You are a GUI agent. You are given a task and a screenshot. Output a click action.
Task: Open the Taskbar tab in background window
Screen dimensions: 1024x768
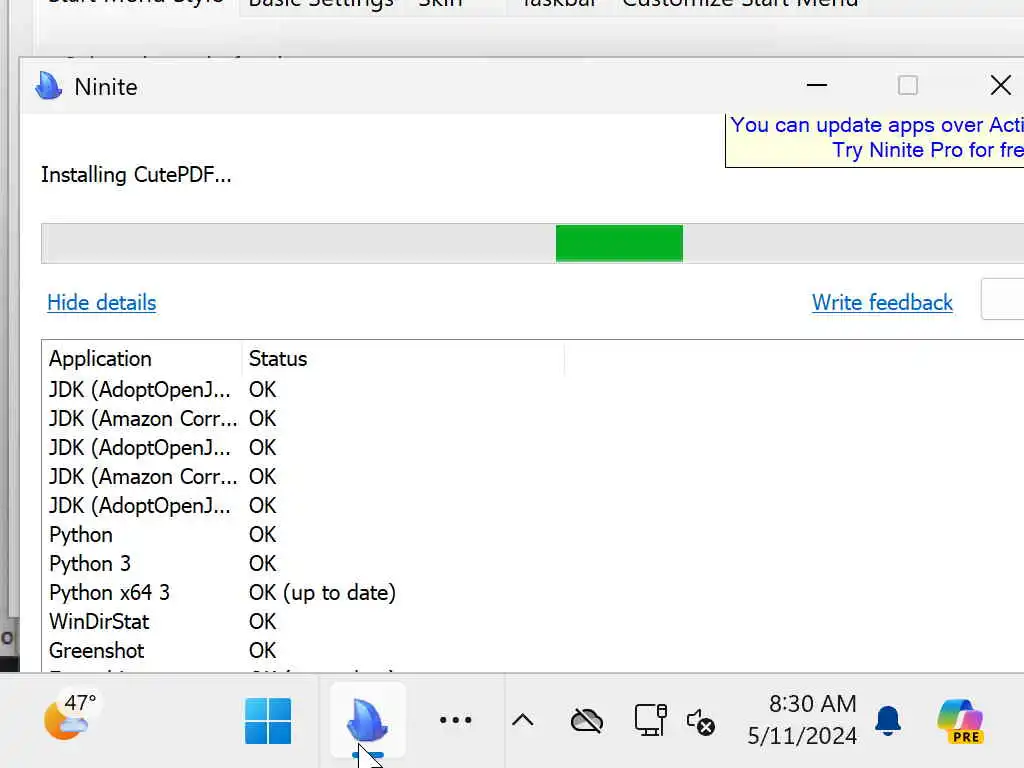point(558,4)
